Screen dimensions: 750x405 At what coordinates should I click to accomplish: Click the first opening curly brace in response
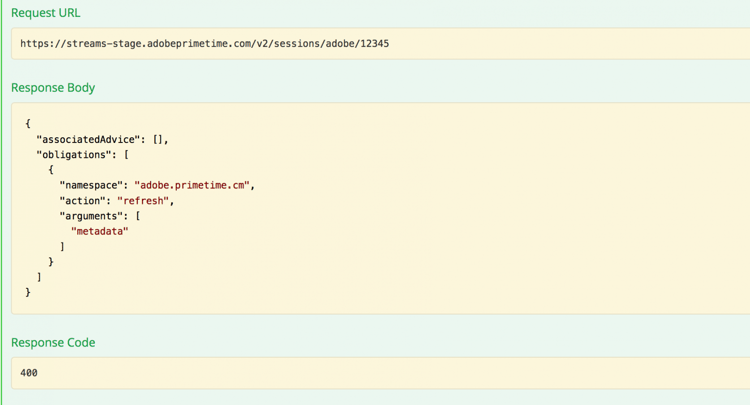[28, 123]
